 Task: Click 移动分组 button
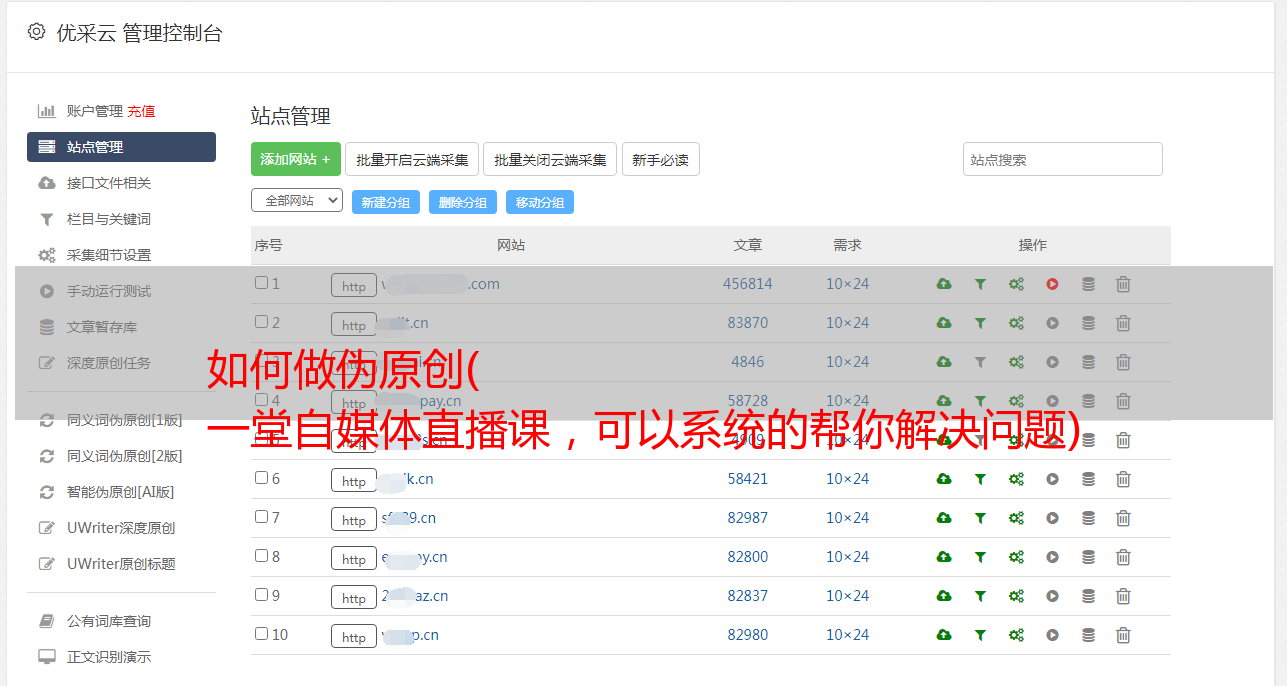click(x=540, y=202)
